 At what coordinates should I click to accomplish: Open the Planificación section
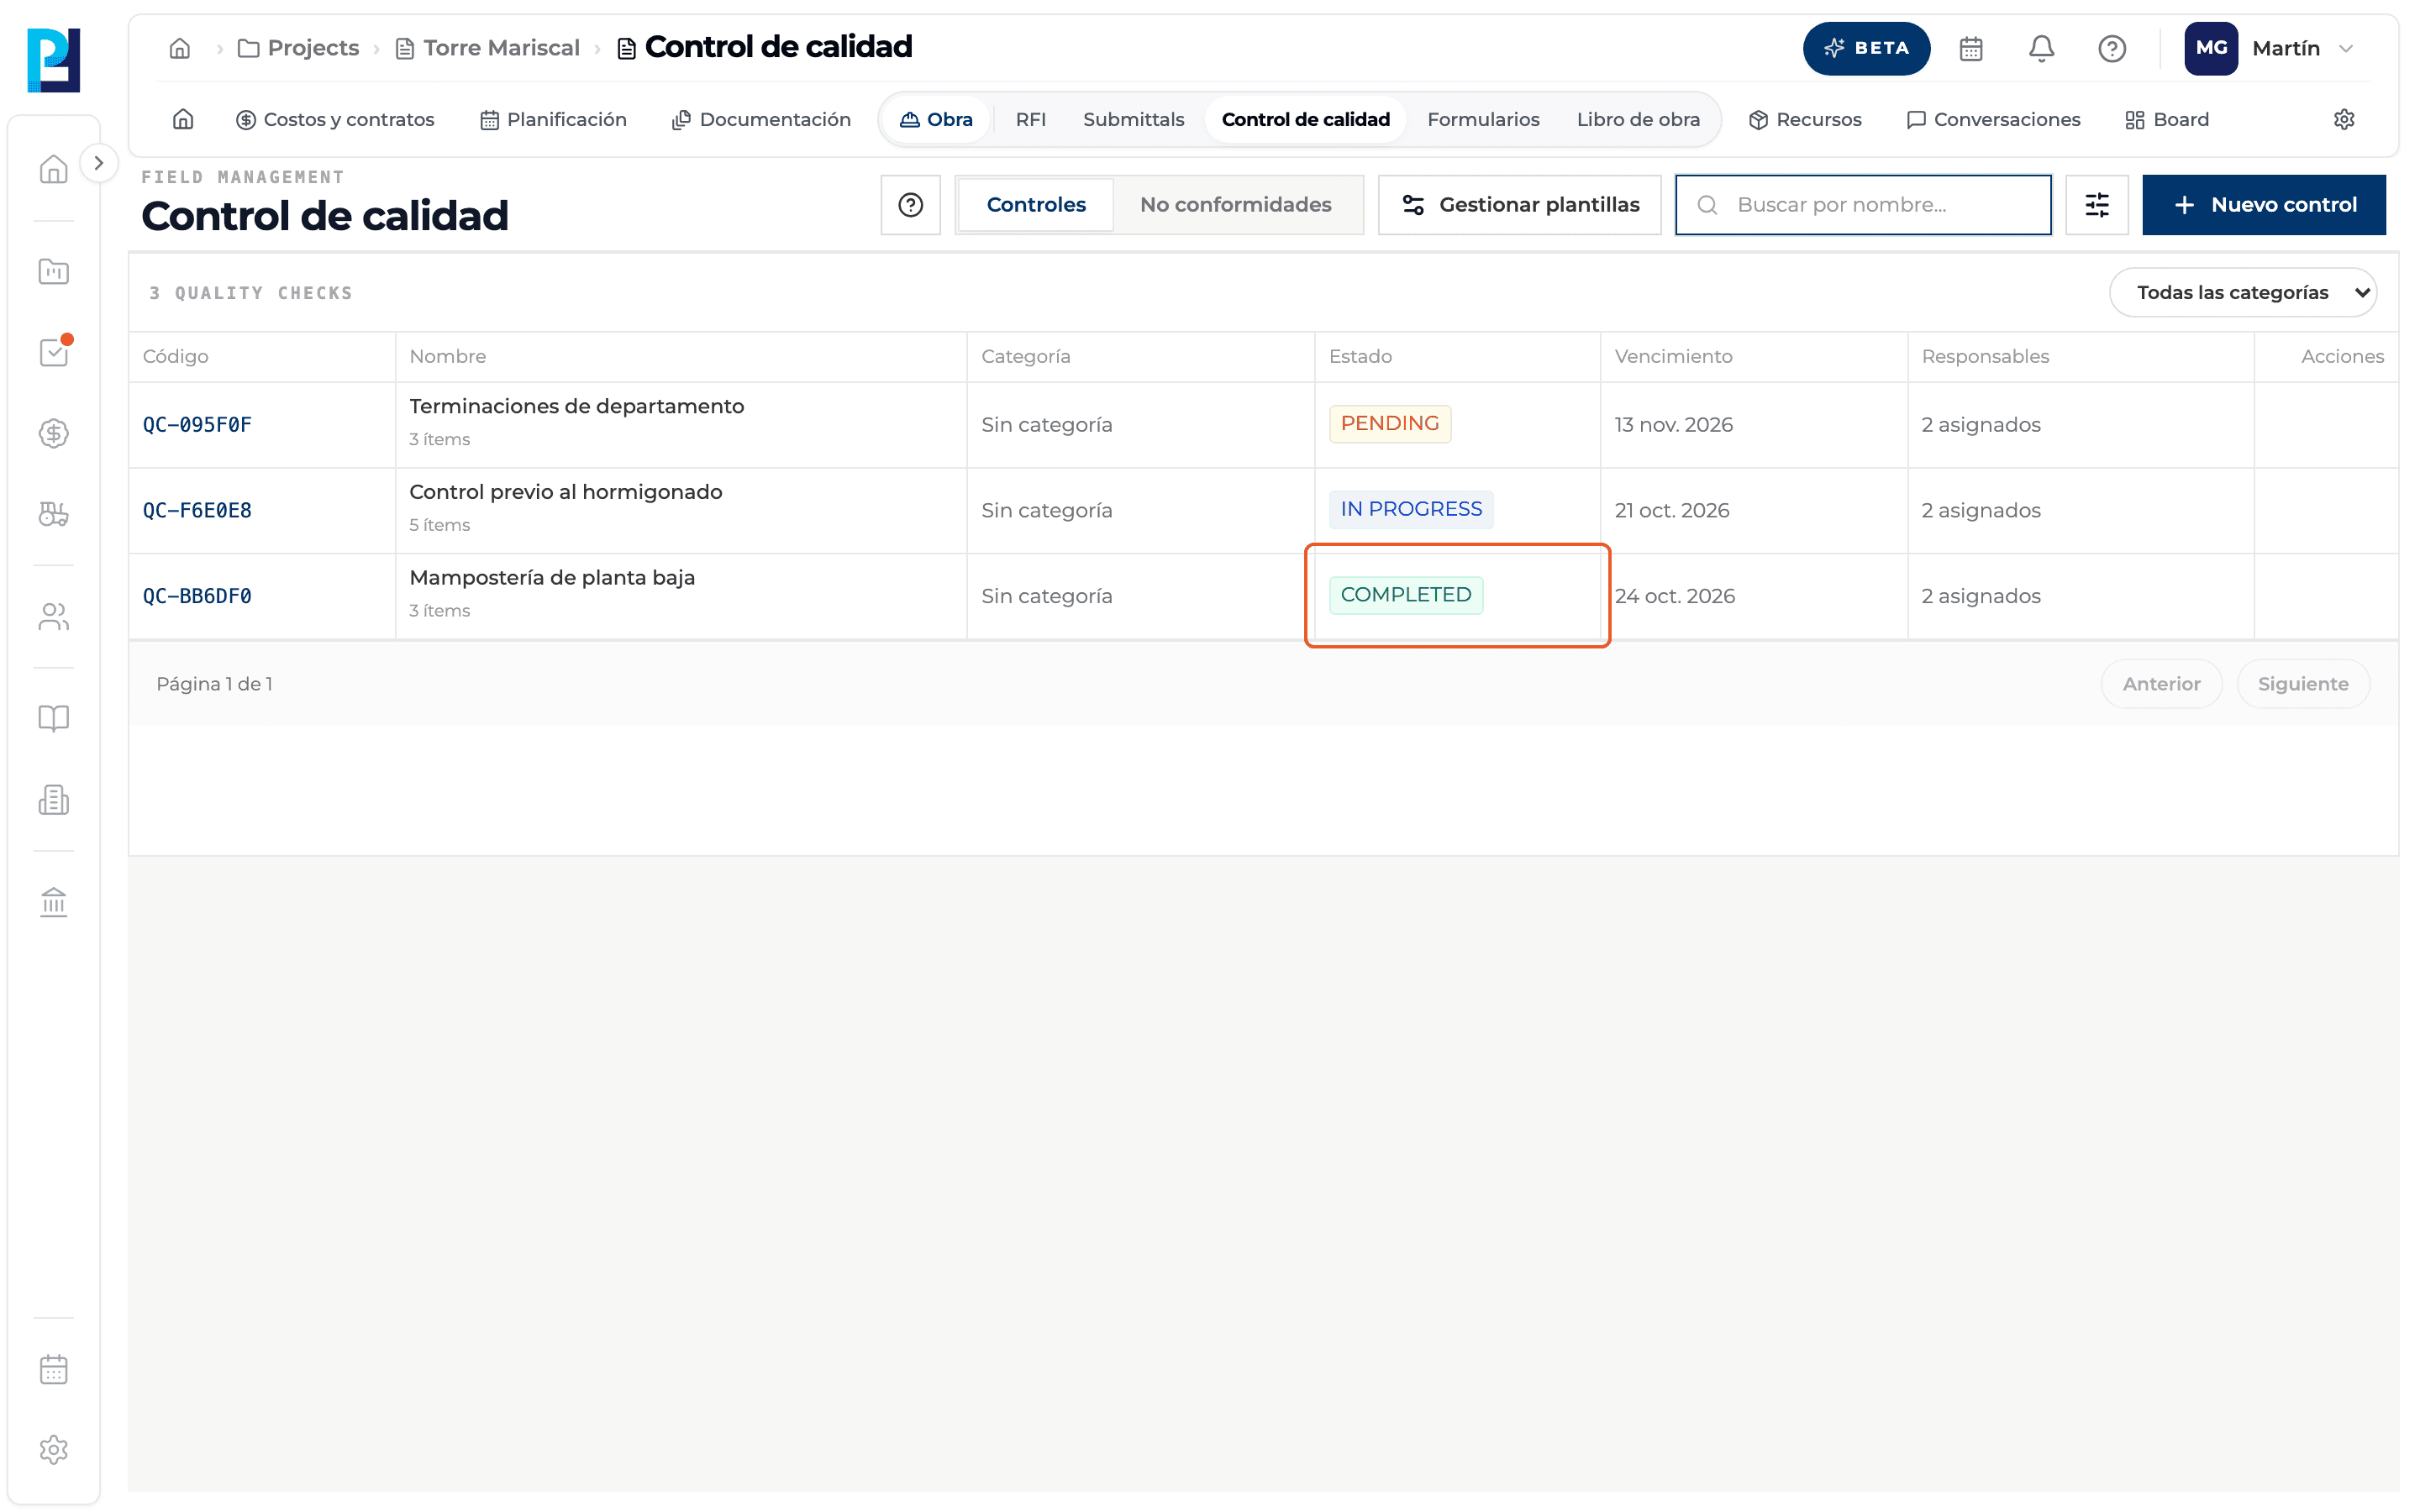pyautogui.click(x=553, y=119)
